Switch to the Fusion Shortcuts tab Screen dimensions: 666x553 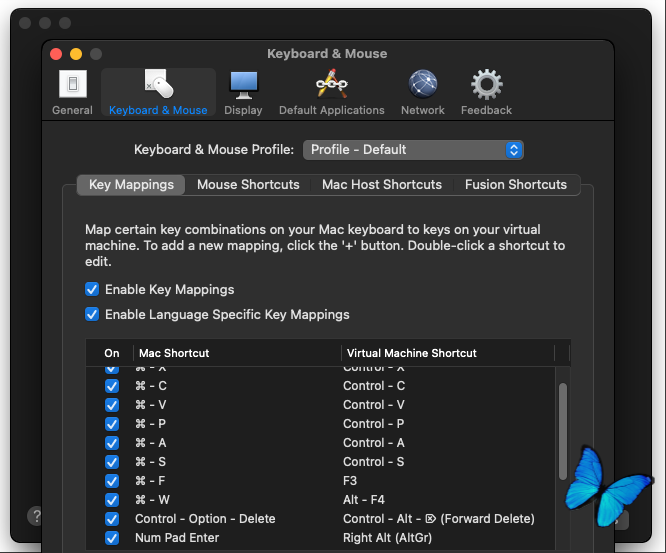[515, 185]
